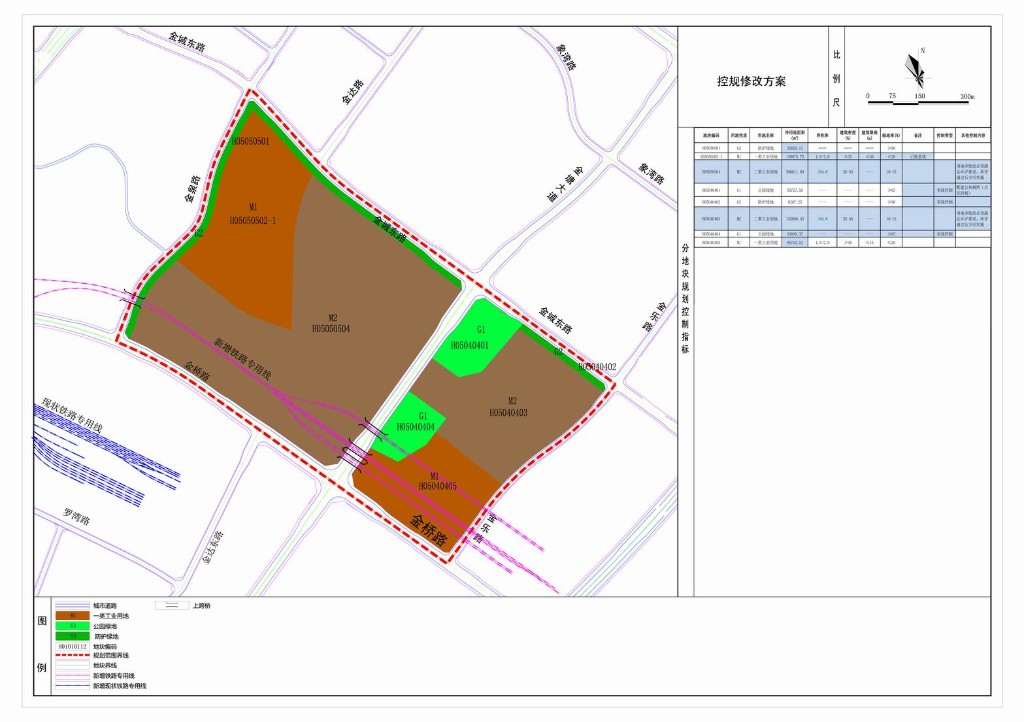1024x722 pixels.
Task: Select the red dashed 规划范围界线 legend line
Action: pos(70,655)
